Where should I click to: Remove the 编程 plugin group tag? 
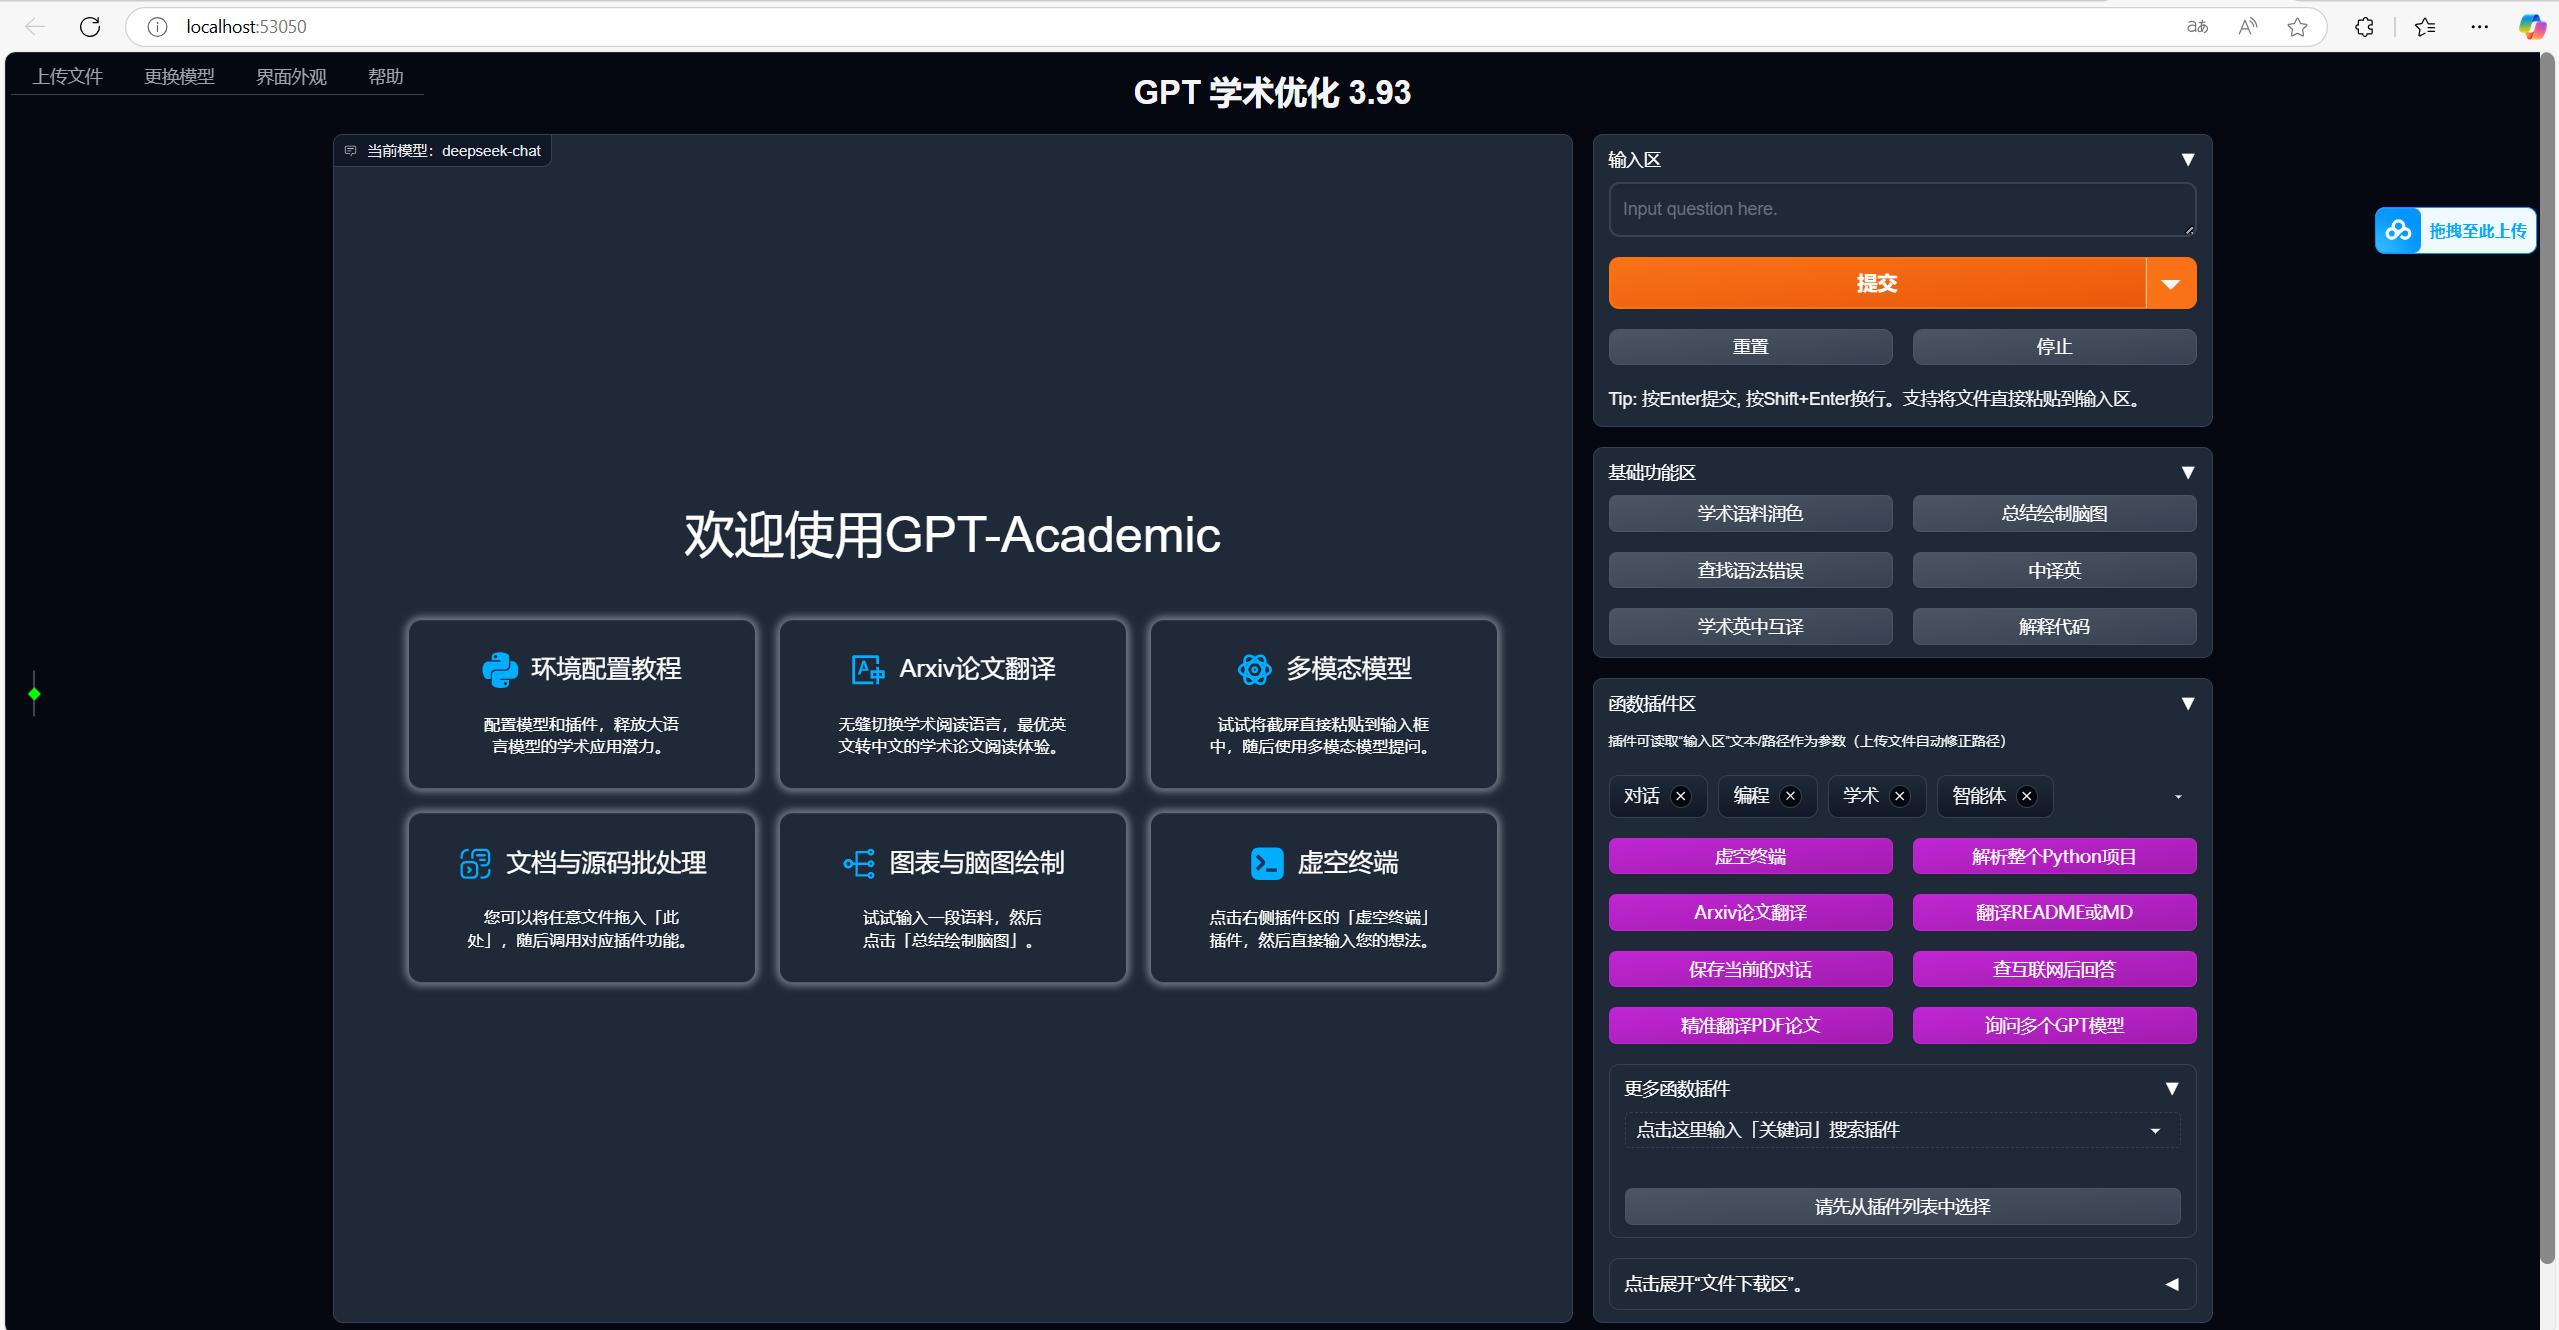(x=1791, y=796)
